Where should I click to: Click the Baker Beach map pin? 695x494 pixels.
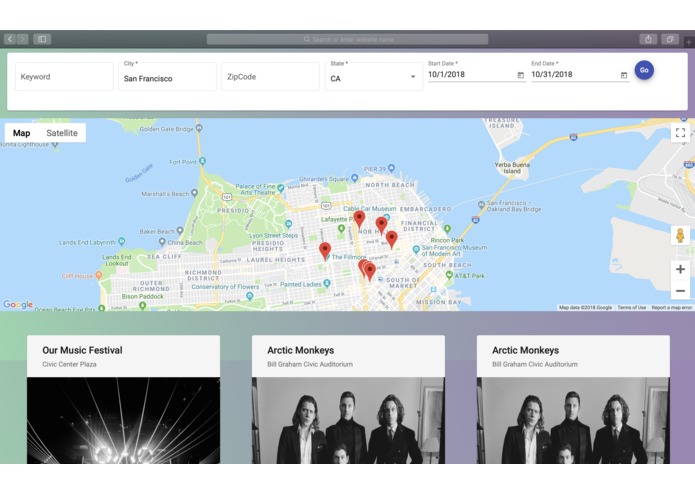click(x=180, y=230)
